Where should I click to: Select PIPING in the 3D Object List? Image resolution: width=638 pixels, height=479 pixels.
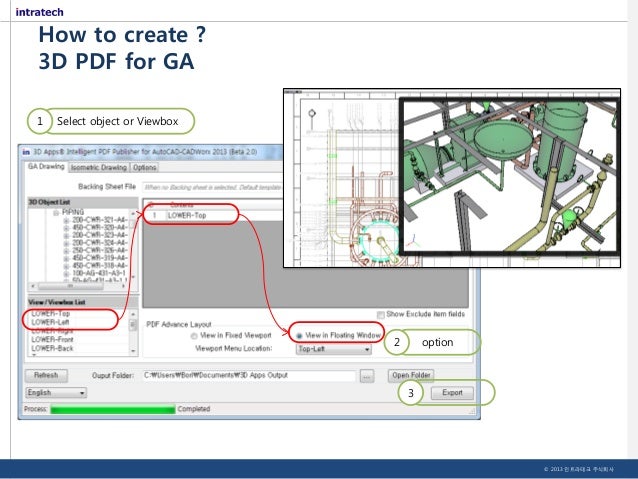73,212
